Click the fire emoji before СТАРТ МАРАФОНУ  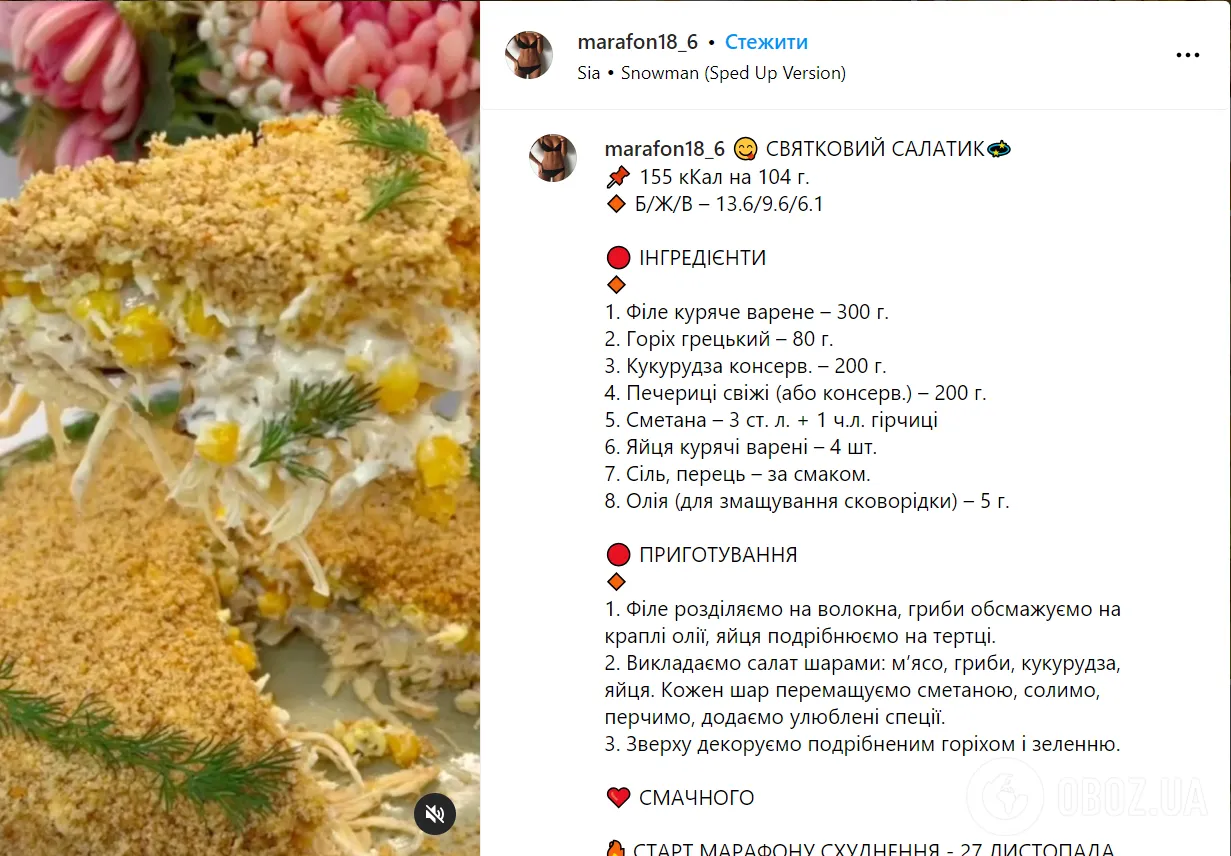[616, 848]
